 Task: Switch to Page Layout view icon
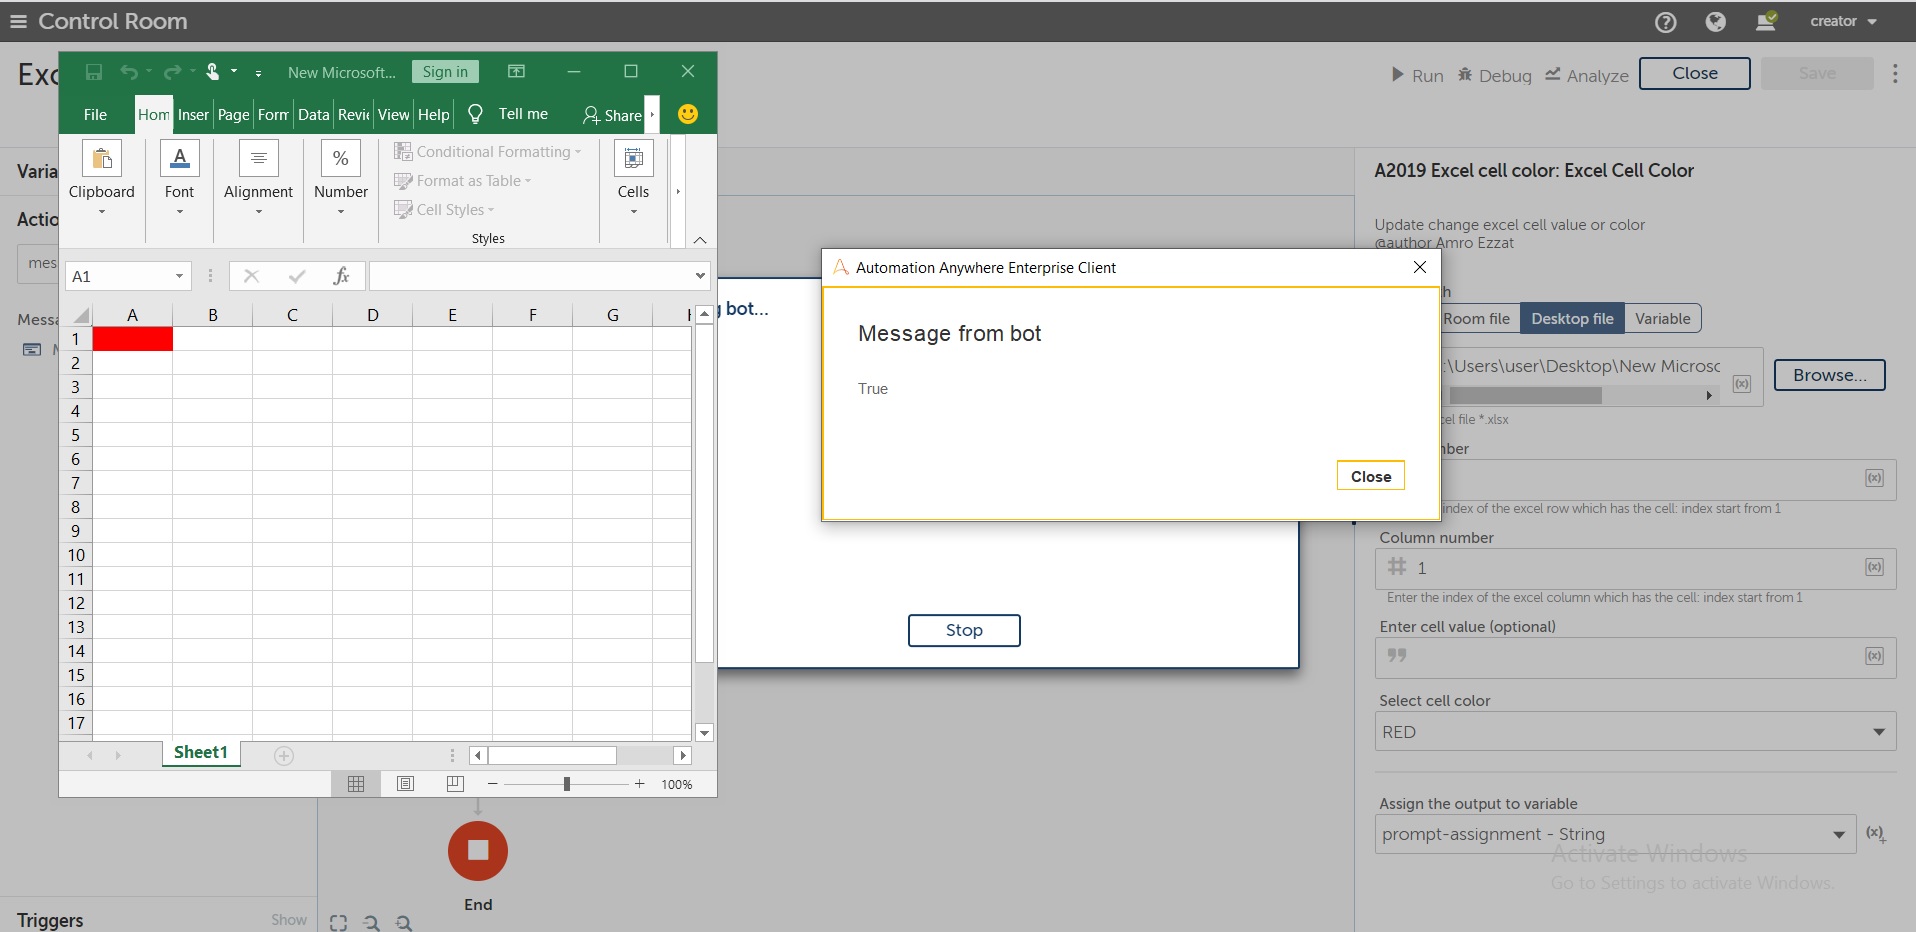405,784
